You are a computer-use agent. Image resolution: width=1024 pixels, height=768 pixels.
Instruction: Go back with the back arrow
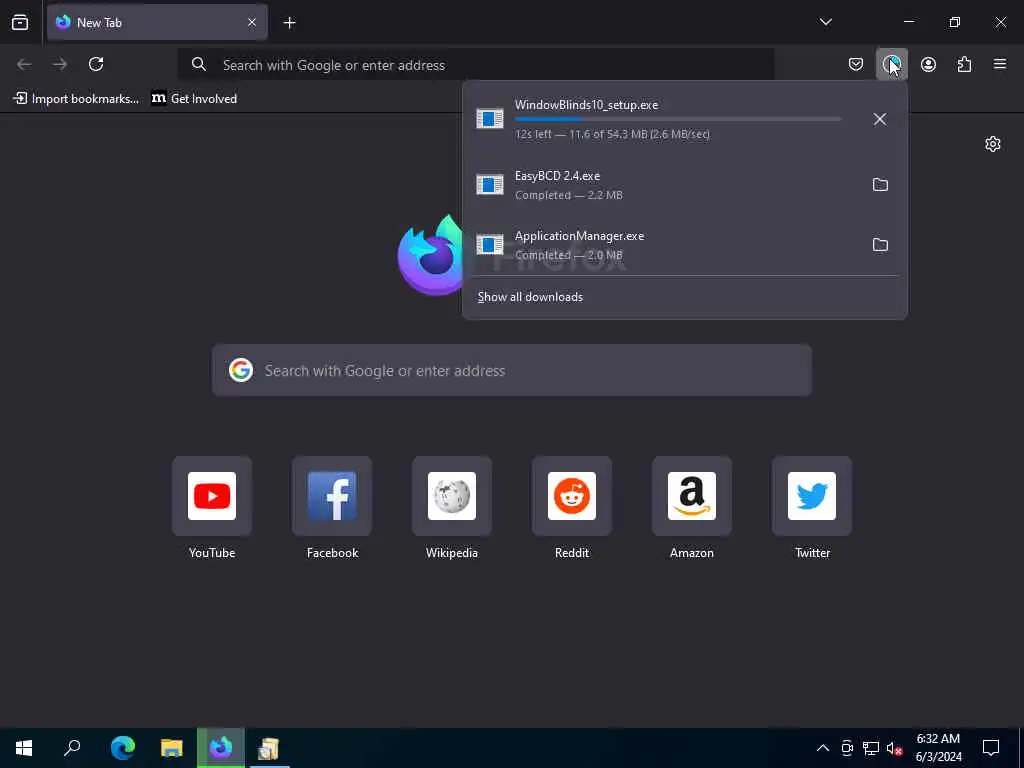click(24, 64)
